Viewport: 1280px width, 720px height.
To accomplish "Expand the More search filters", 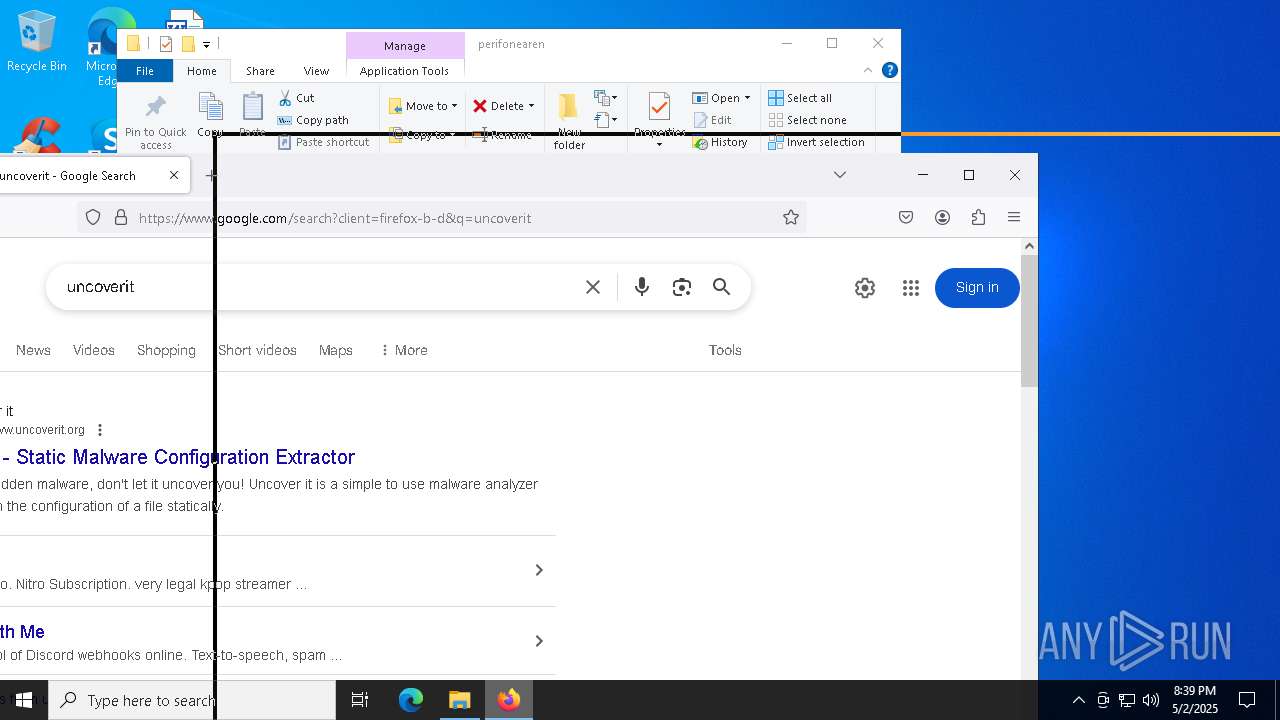I will point(404,350).
